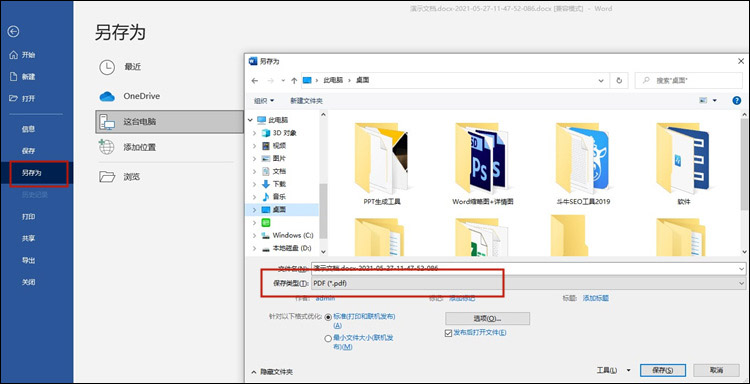Open the 导出 page
This screenshot has height=384, width=750.
[28, 260]
